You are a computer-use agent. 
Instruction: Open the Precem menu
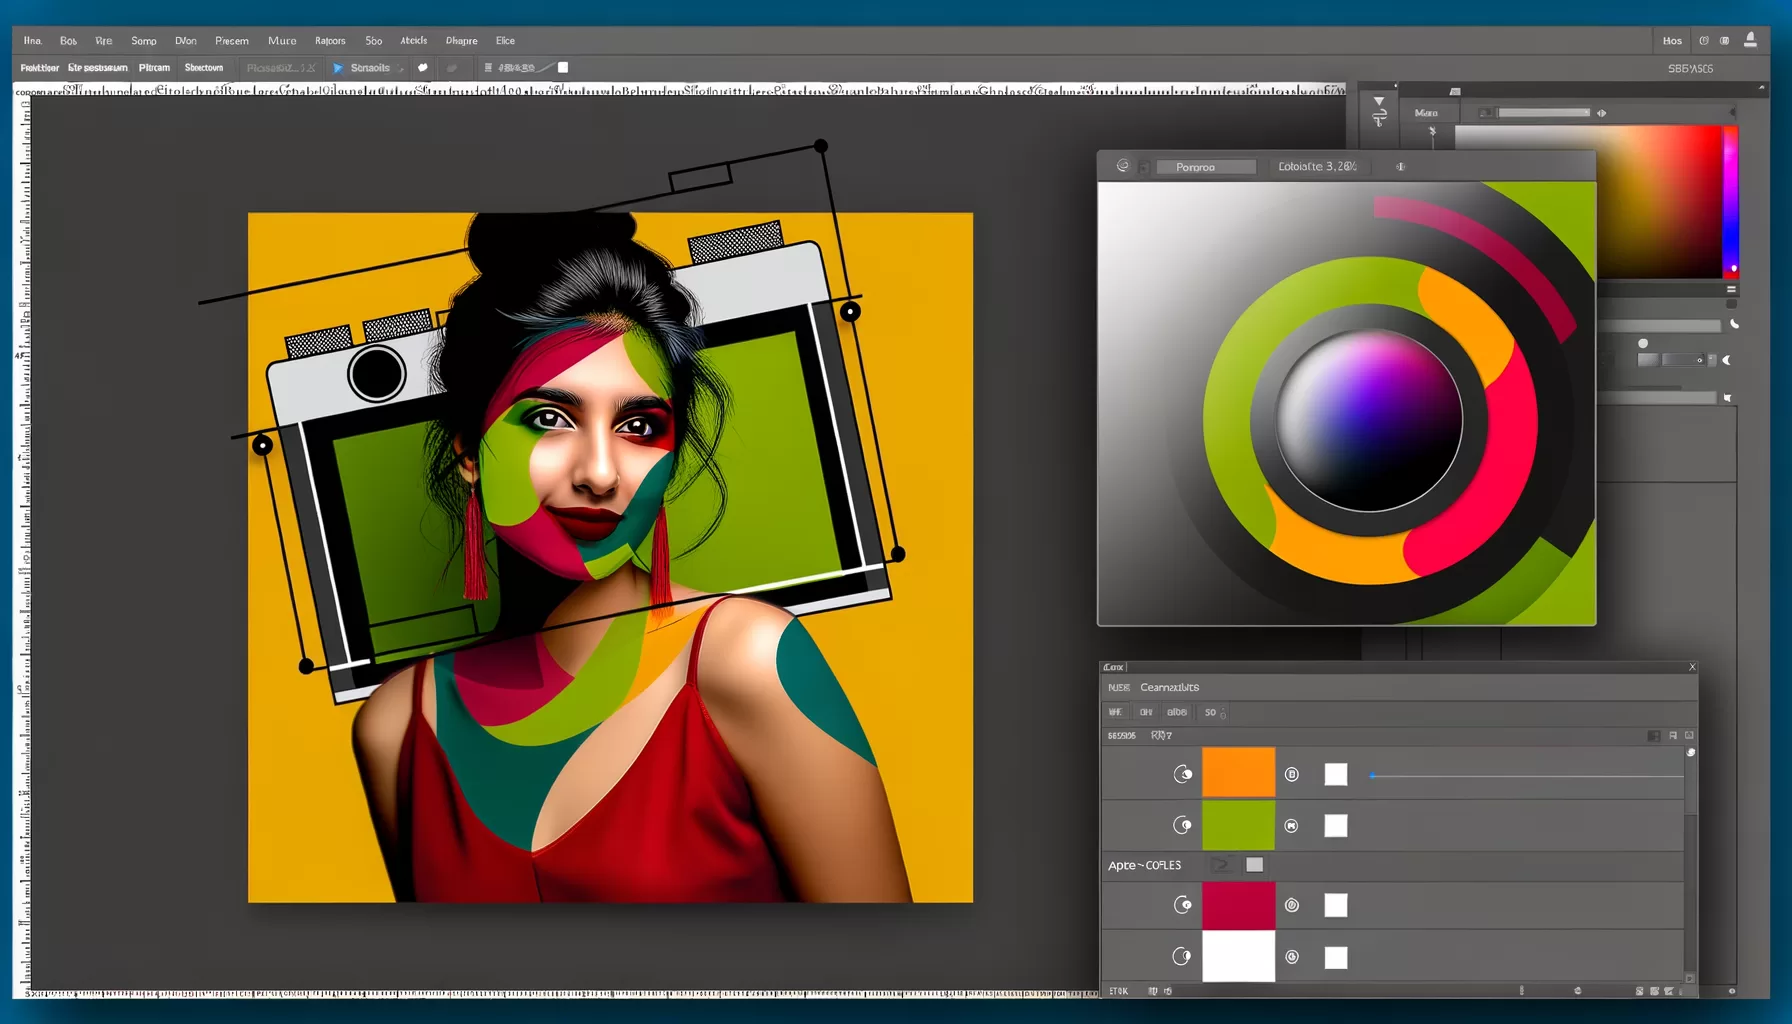tap(232, 41)
